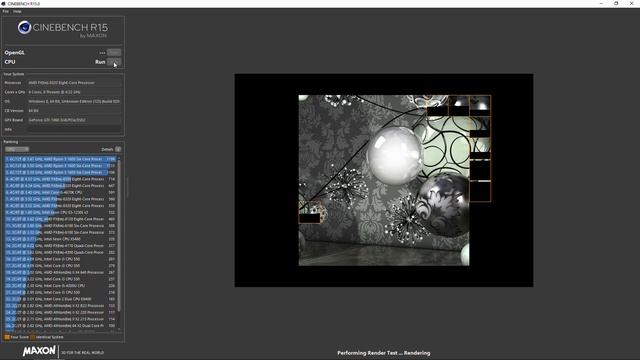This screenshot has height=360, width=640.
Task: Click the ranking list scroll-down arrow
Action: click(x=119, y=329)
